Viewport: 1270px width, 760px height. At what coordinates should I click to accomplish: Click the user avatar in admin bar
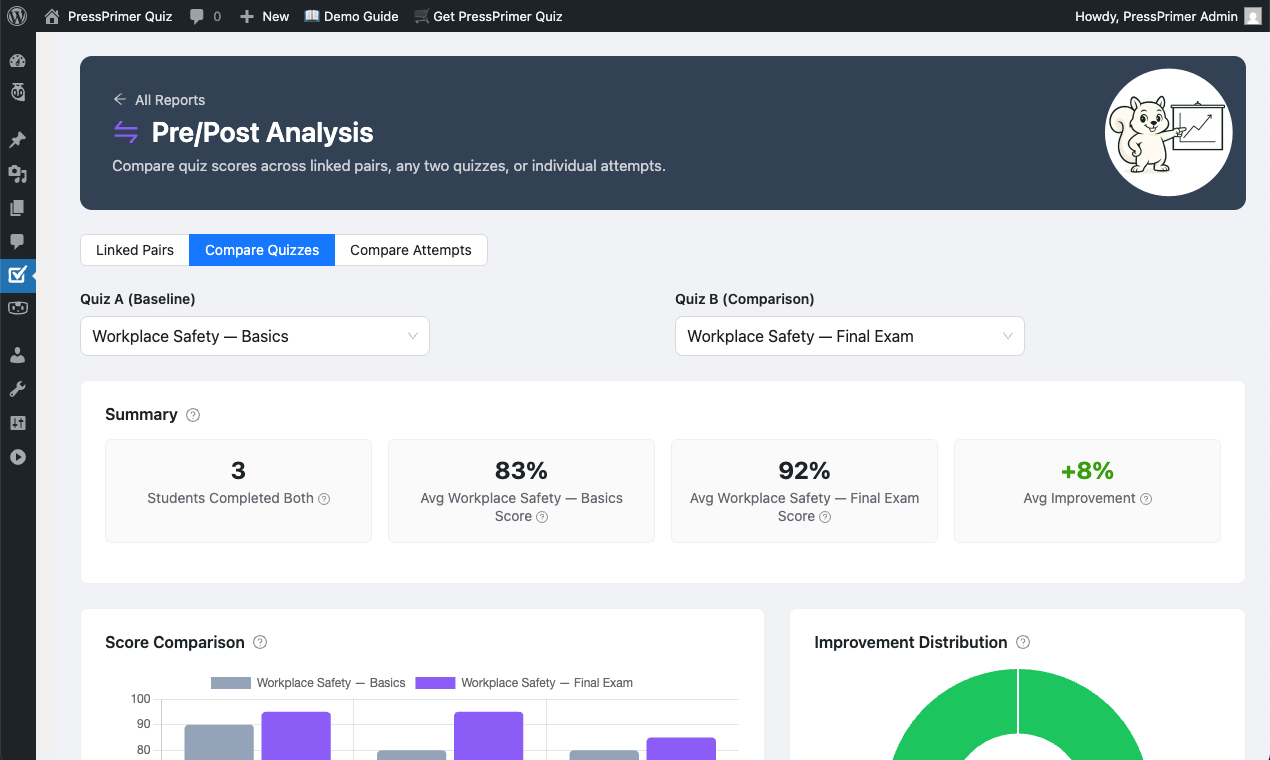point(1253,16)
